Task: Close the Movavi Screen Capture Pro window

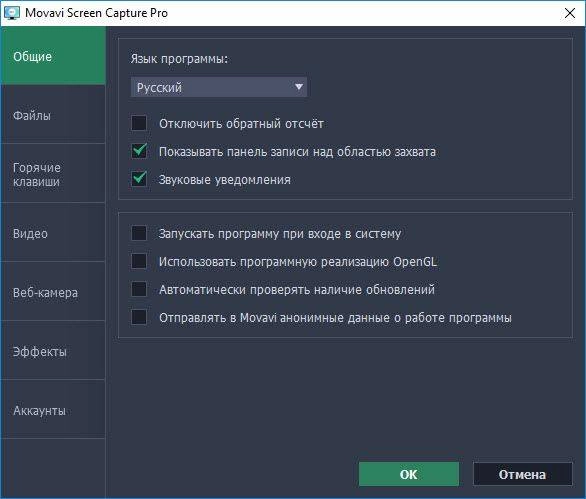Action: [570, 13]
